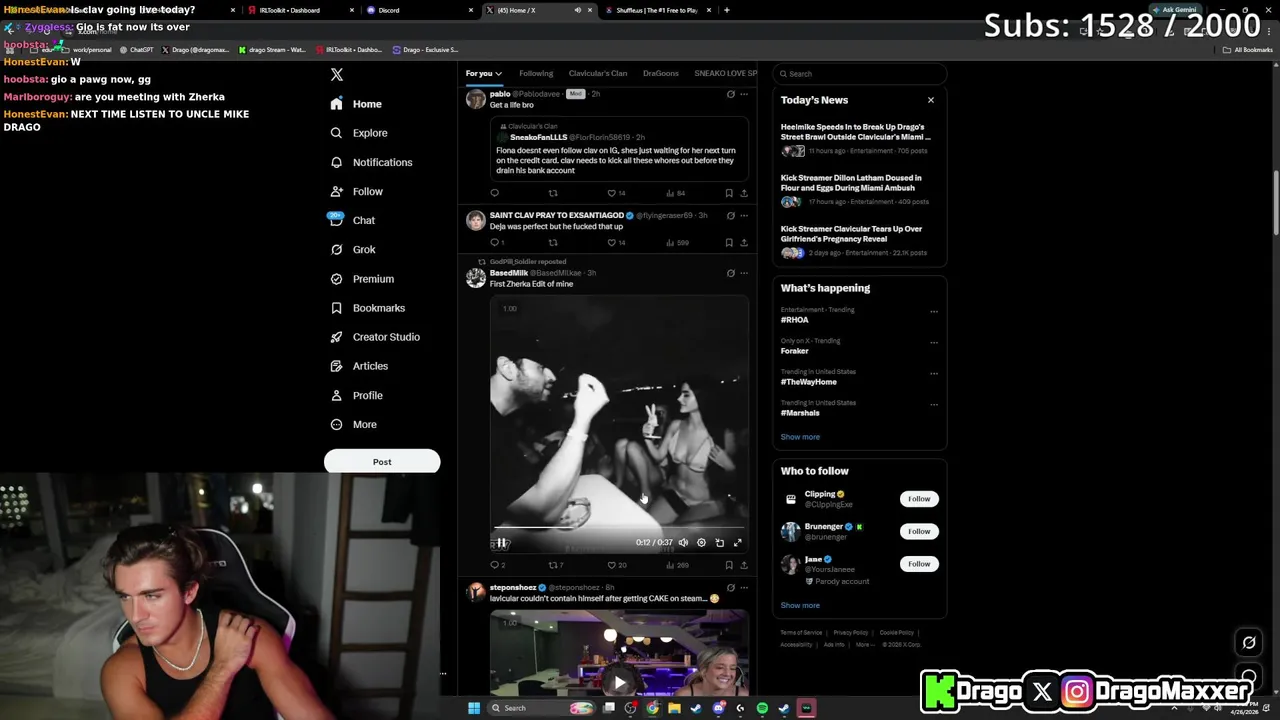Image resolution: width=1280 pixels, height=720 pixels.
Task: Switch to Clavicular's Clan tab
Action: 598,73
